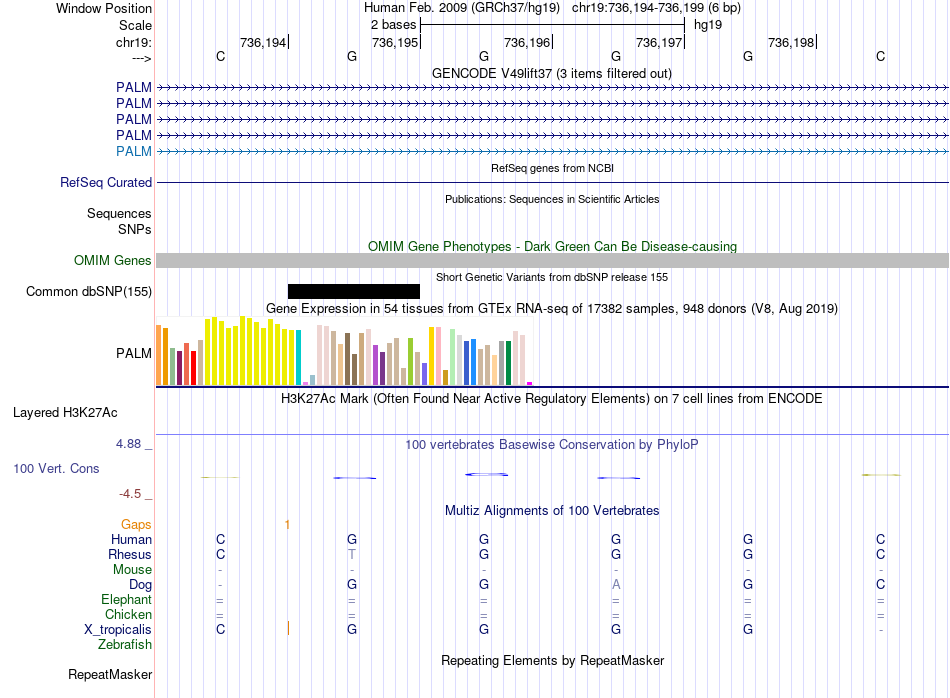
Task: Click the 'RefSeq genes from NCBI' title
Action: point(552,168)
